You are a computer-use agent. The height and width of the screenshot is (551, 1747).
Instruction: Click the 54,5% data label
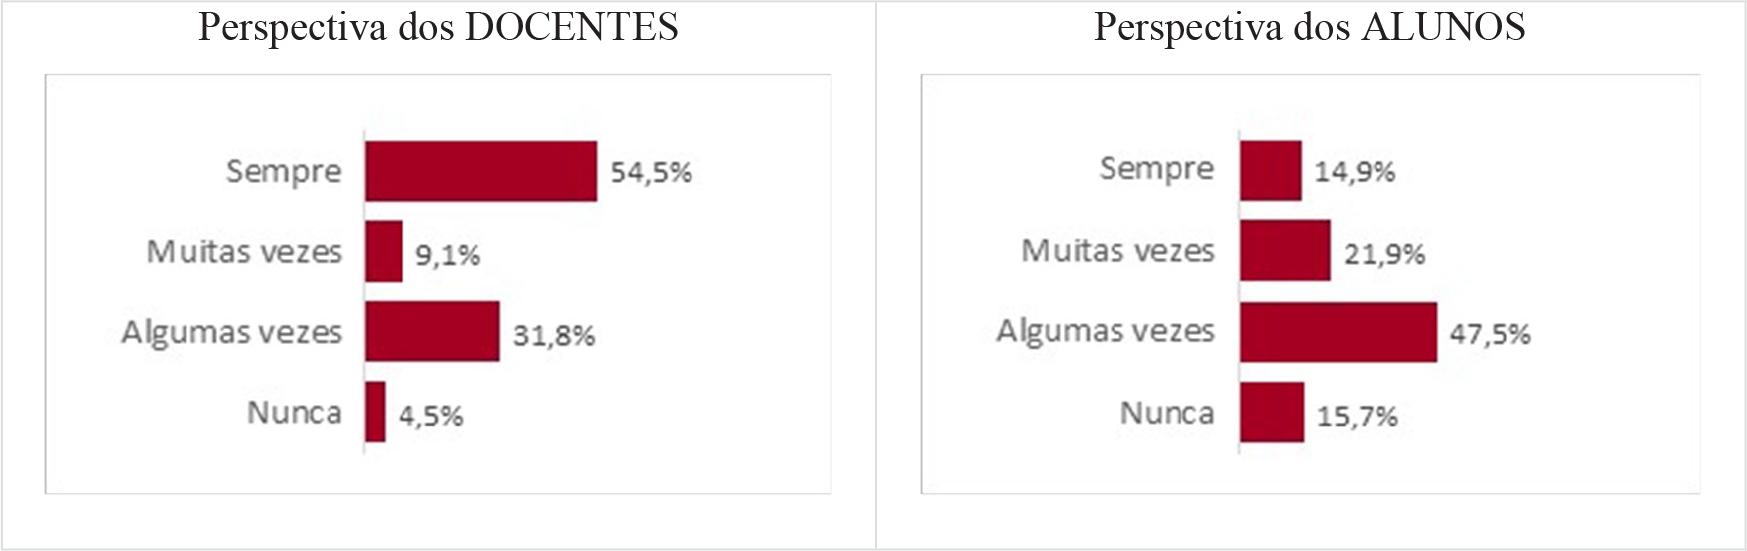651,173
